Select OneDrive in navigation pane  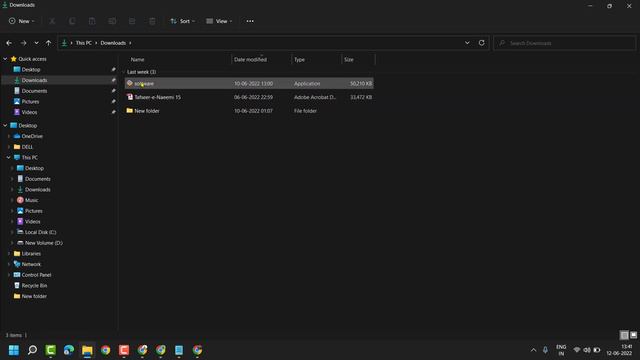[x=32, y=136]
